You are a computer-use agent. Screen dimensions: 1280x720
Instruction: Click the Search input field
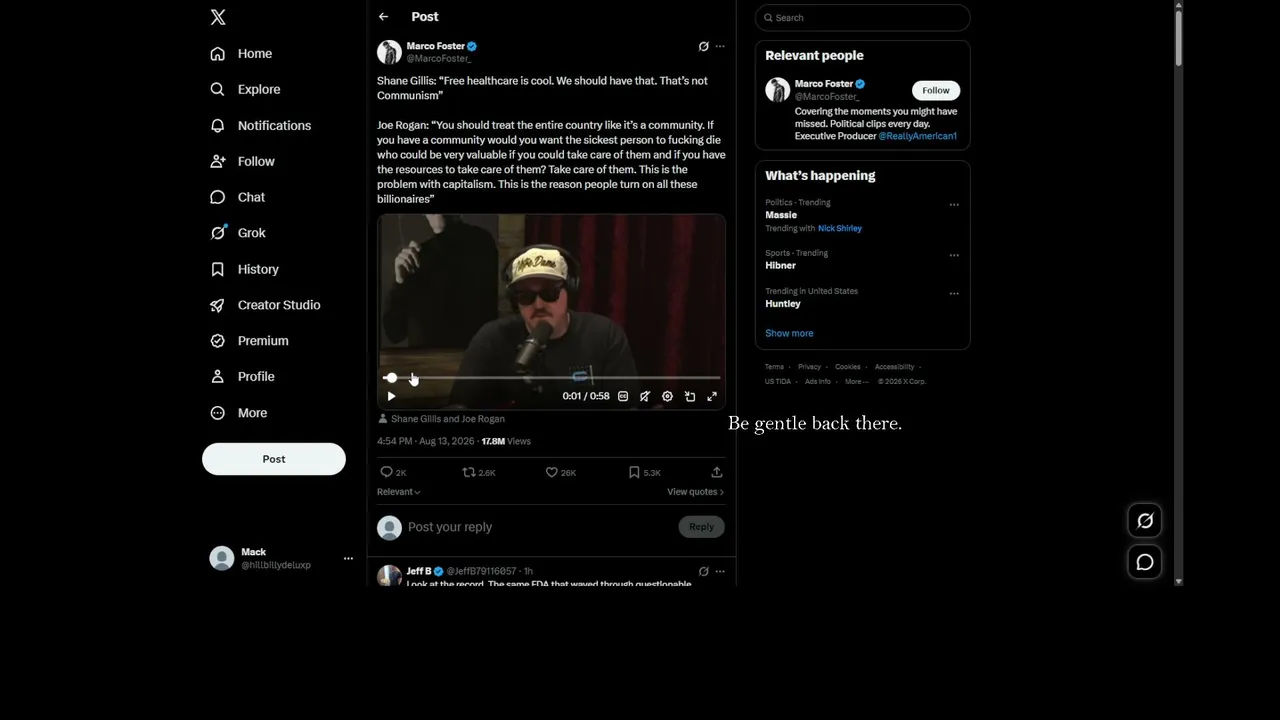(863, 18)
